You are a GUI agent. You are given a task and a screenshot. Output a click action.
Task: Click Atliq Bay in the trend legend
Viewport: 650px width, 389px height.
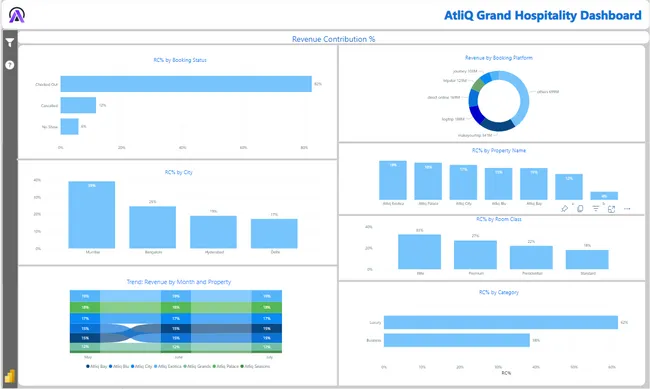97,366
